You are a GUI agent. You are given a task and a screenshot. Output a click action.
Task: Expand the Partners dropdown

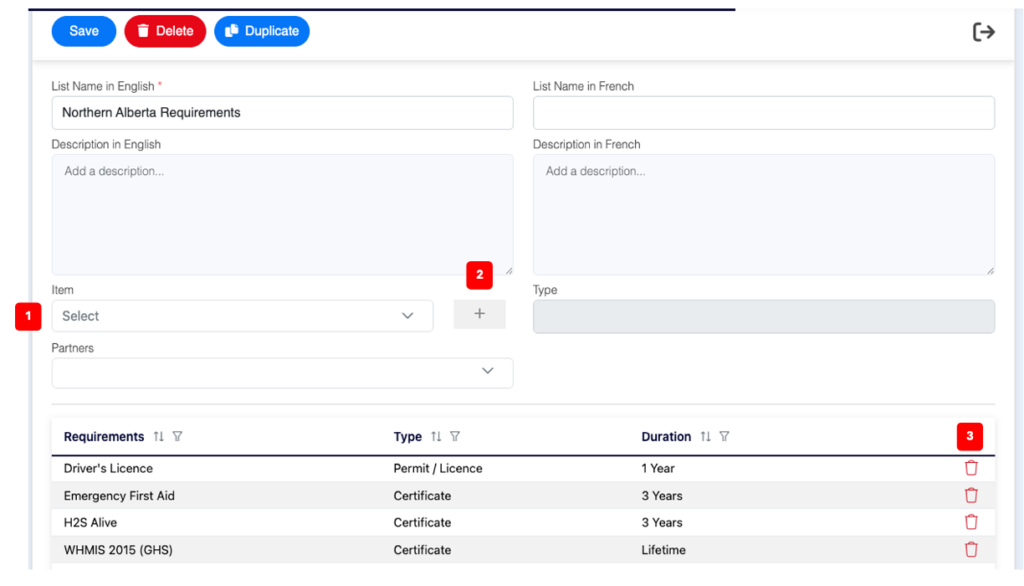[x=282, y=372]
